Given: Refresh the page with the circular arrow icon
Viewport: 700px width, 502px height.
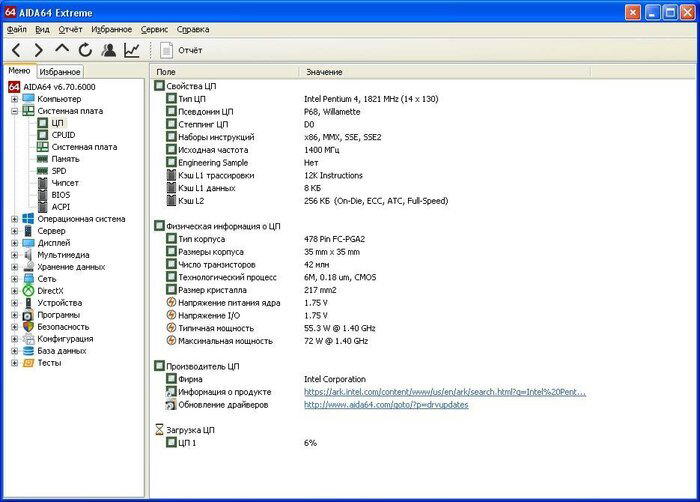Looking at the screenshot, I should pos(85,50).
